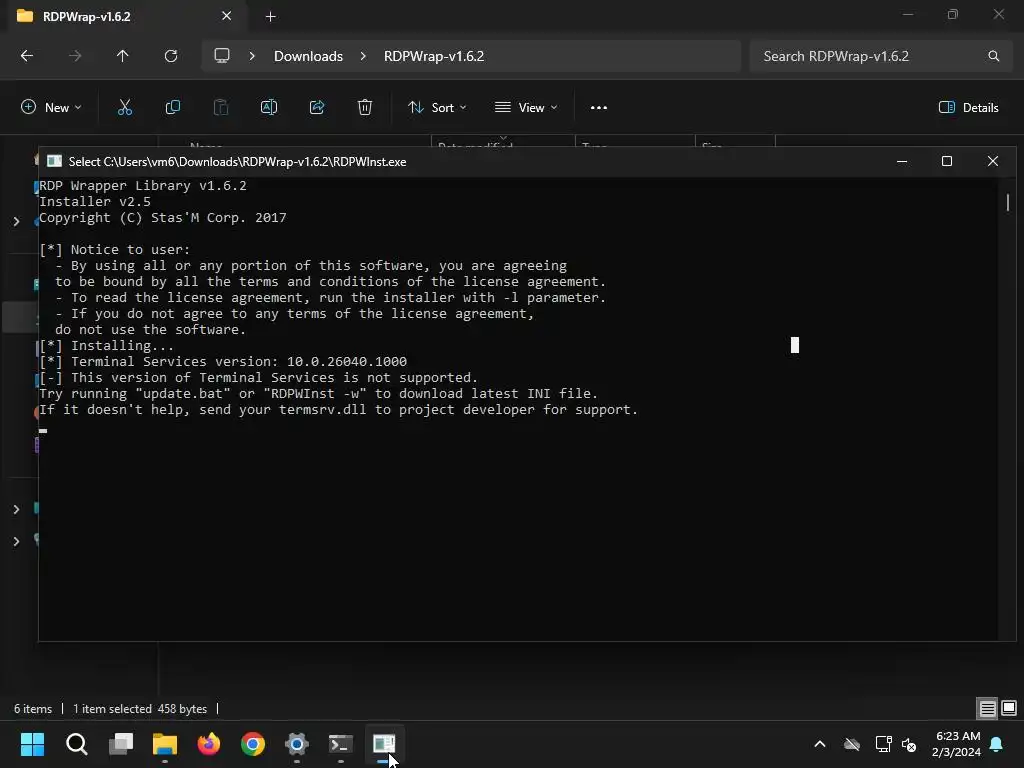This screenshot has height=768, width=1024.
Task: Switch to details list view layout
Action: pyautogui.click(x=987, y=708)
